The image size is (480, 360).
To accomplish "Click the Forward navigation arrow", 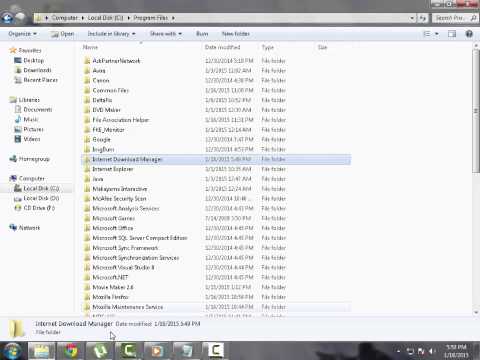I will pyautogui.click(x=21, y=17).
